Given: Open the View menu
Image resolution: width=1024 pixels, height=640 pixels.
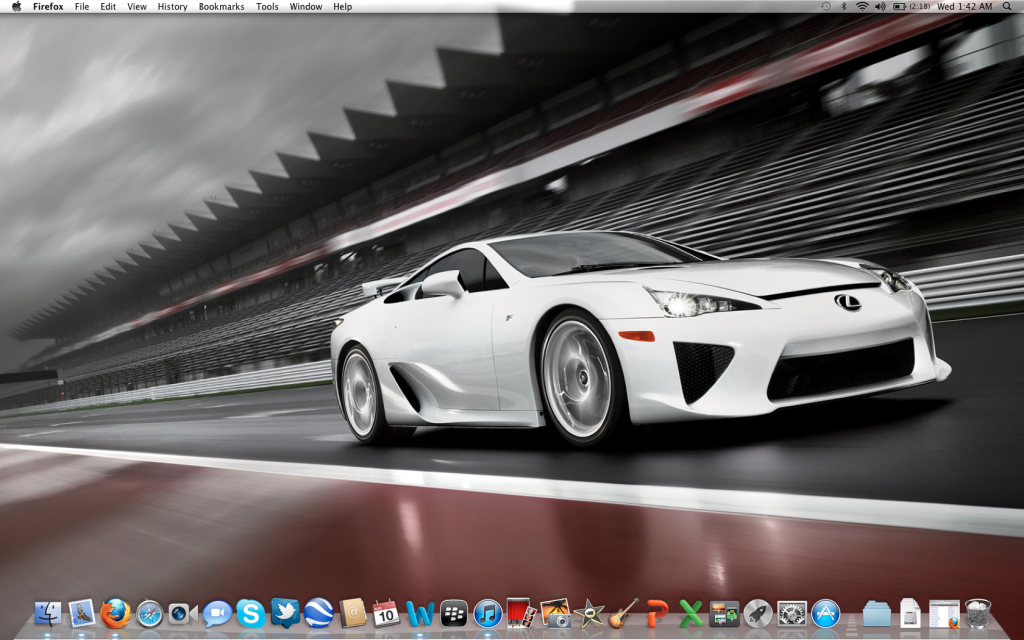Looking at the screenshot, I should coord(136,7).
